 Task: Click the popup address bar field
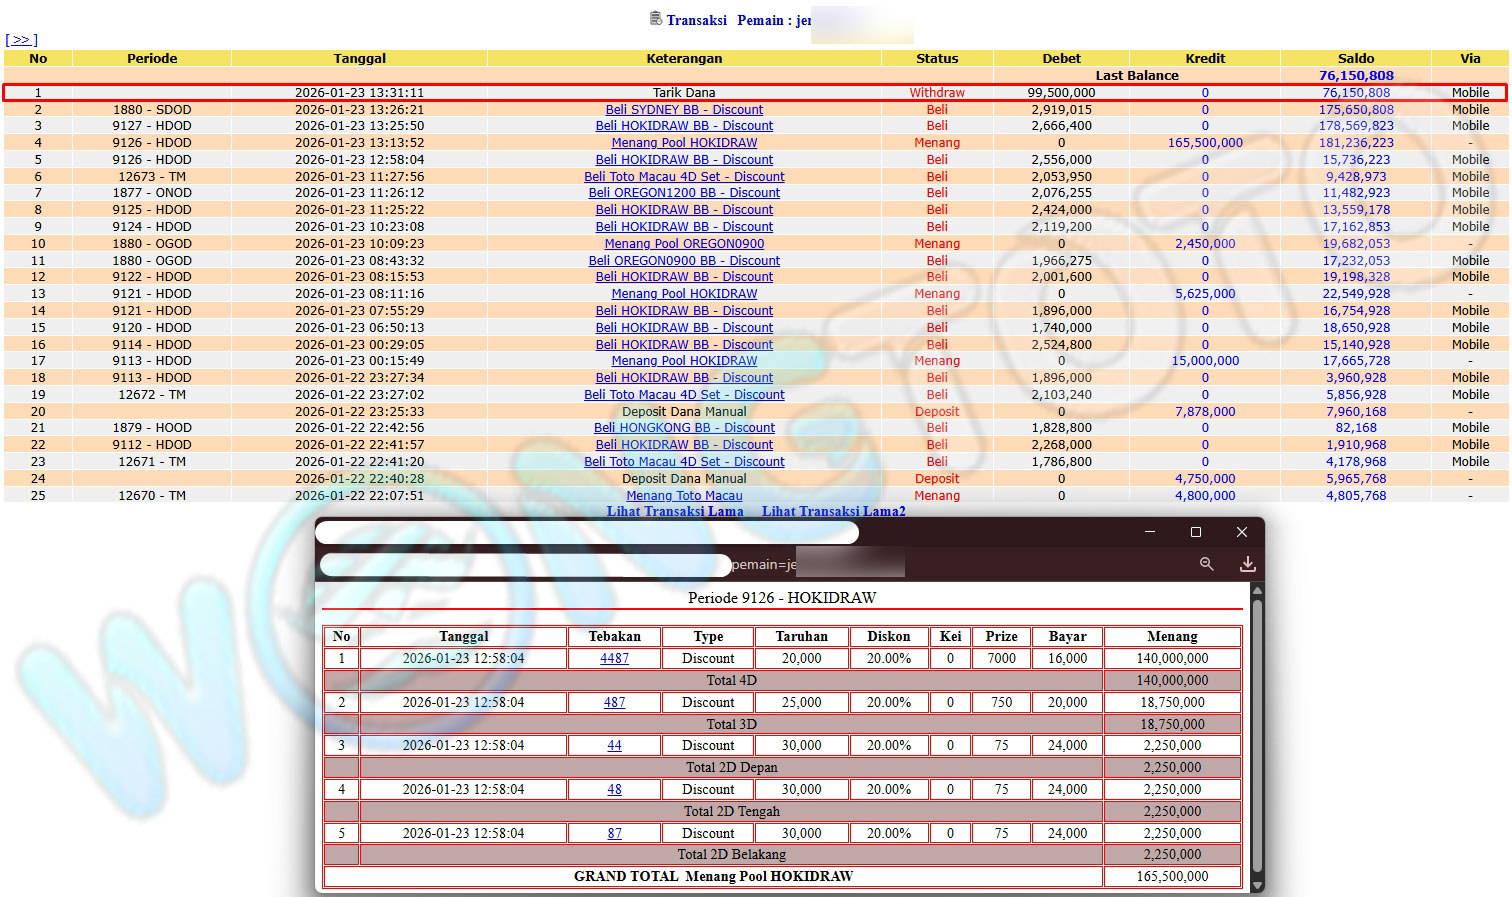click(x=526, y=565)
